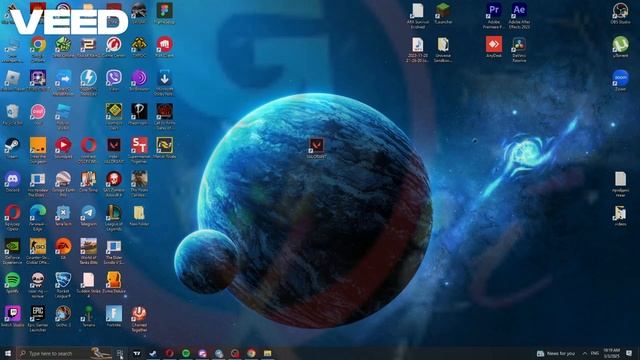This screenshot has width=640, height=360.
Task: Launch League of Legends shortcut
Action: tap(114, 213)
